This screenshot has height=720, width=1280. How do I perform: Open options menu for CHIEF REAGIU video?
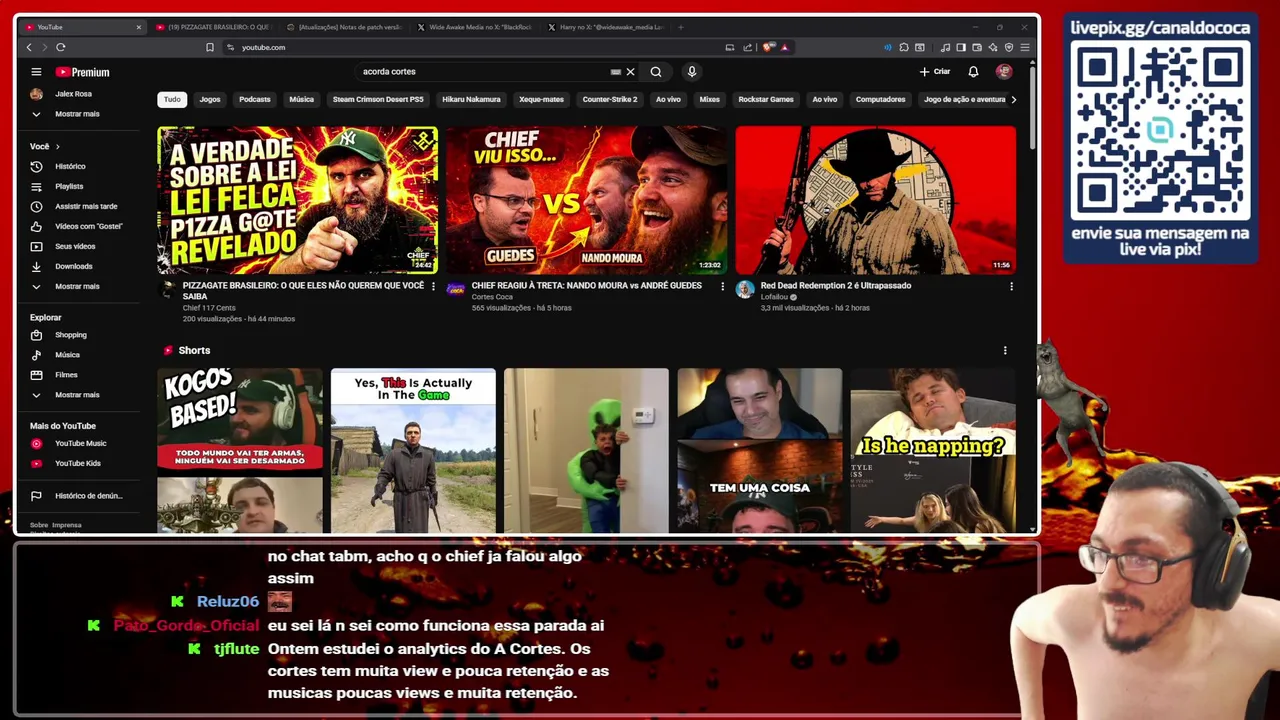[x=722, y=286]
